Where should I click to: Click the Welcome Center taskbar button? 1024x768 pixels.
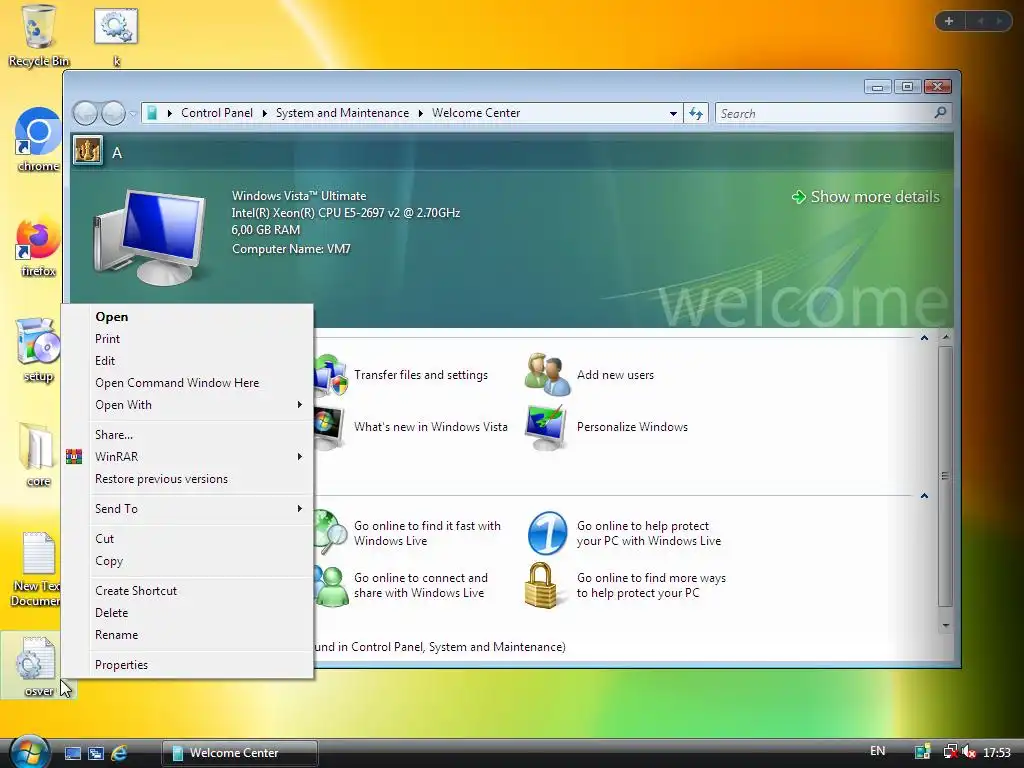(x=240, y=753)
